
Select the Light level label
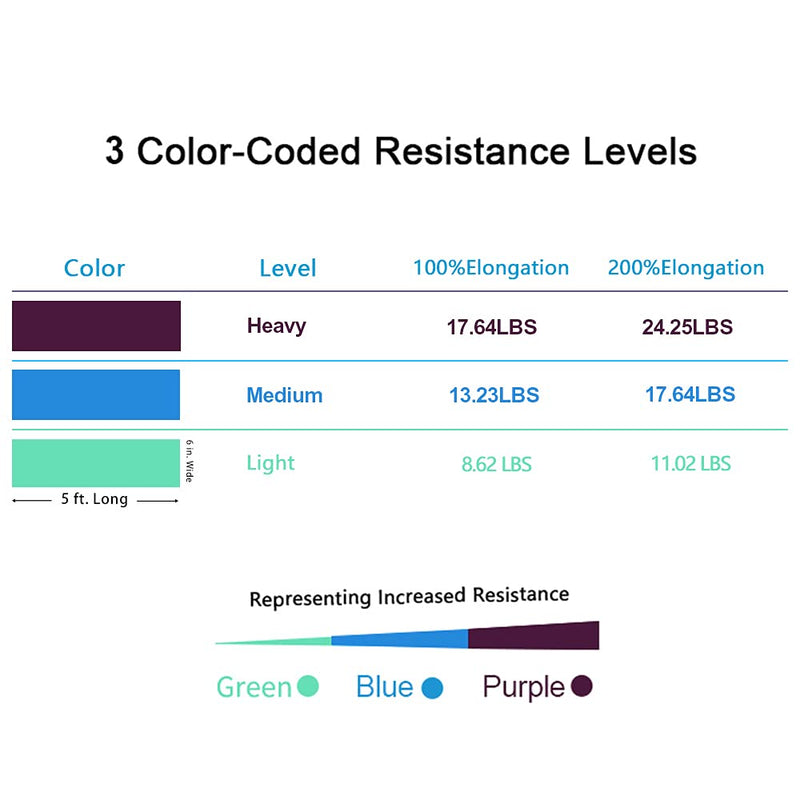point(271,463)
